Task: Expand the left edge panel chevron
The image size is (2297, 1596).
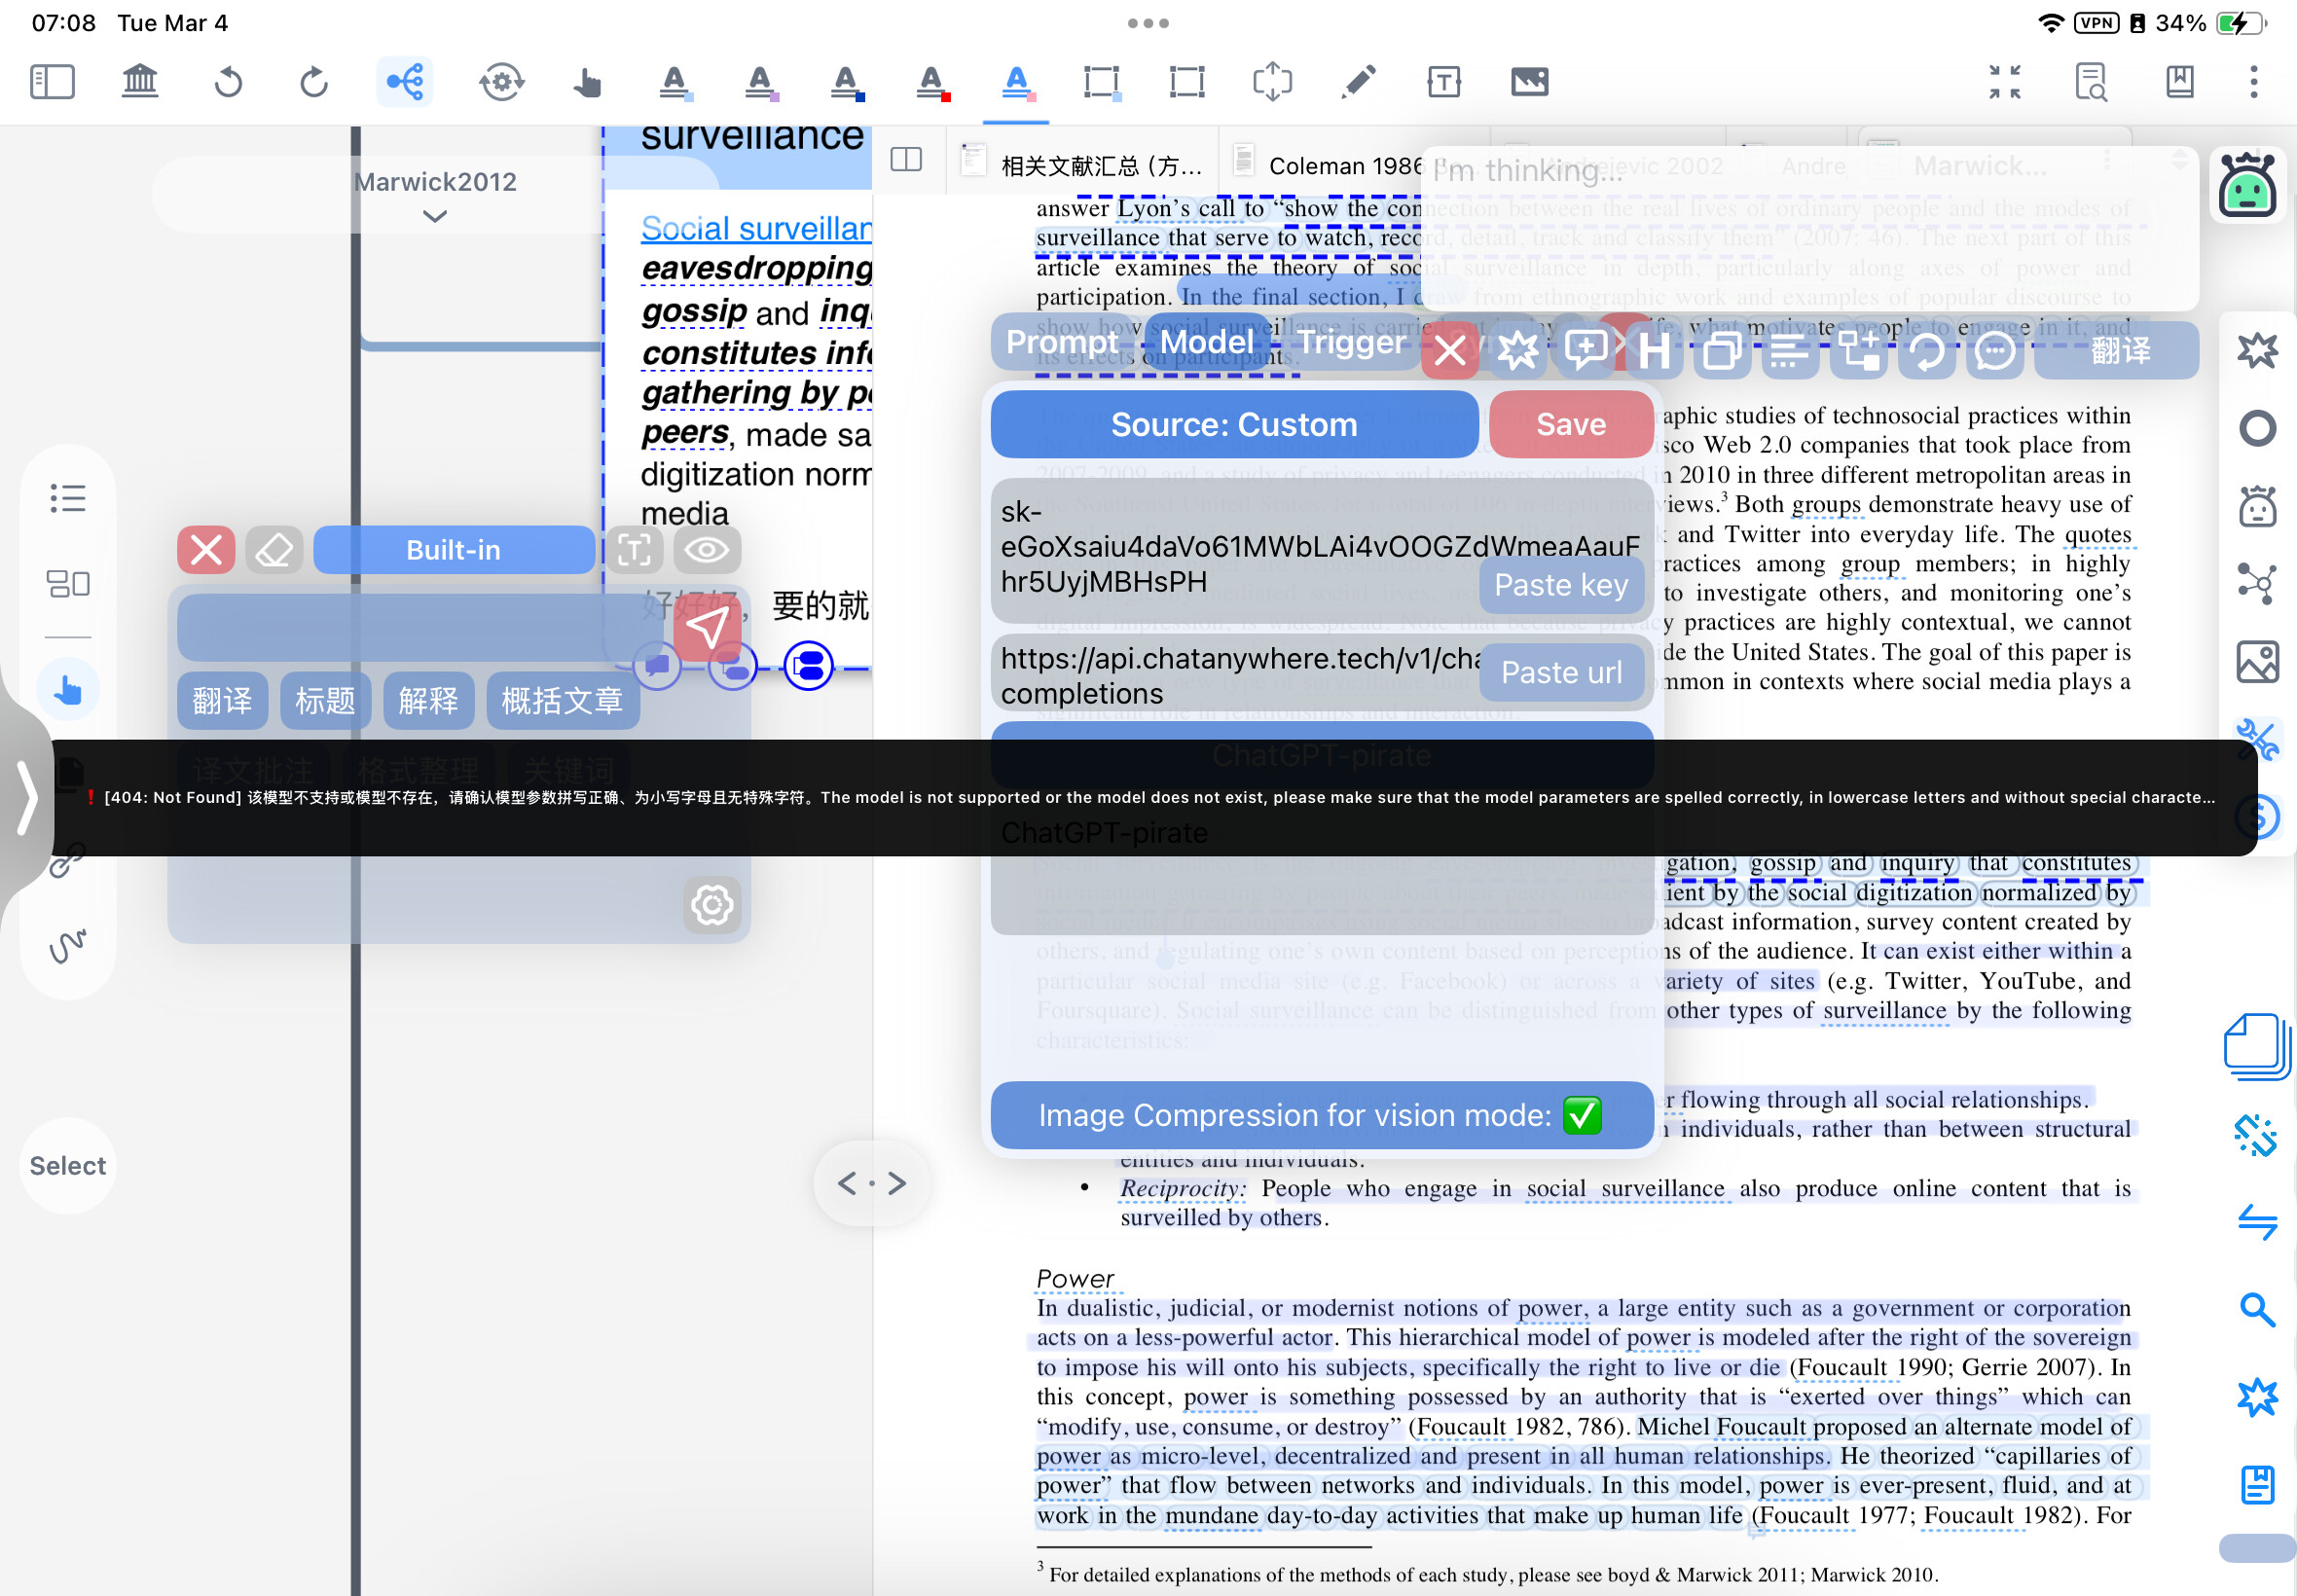Action: pos(27,797)
